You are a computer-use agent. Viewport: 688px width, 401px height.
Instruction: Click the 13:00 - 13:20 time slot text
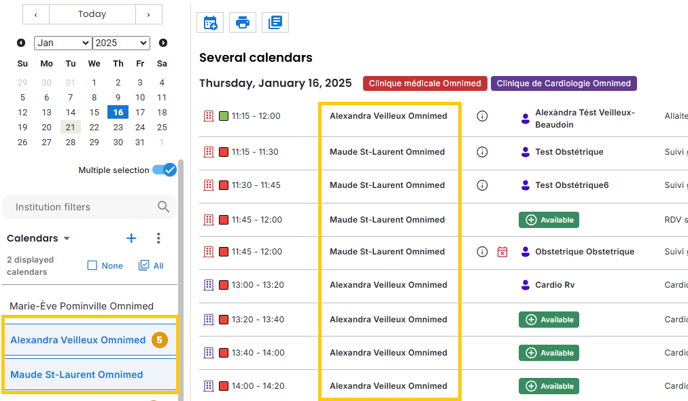[x=258, y=285]
